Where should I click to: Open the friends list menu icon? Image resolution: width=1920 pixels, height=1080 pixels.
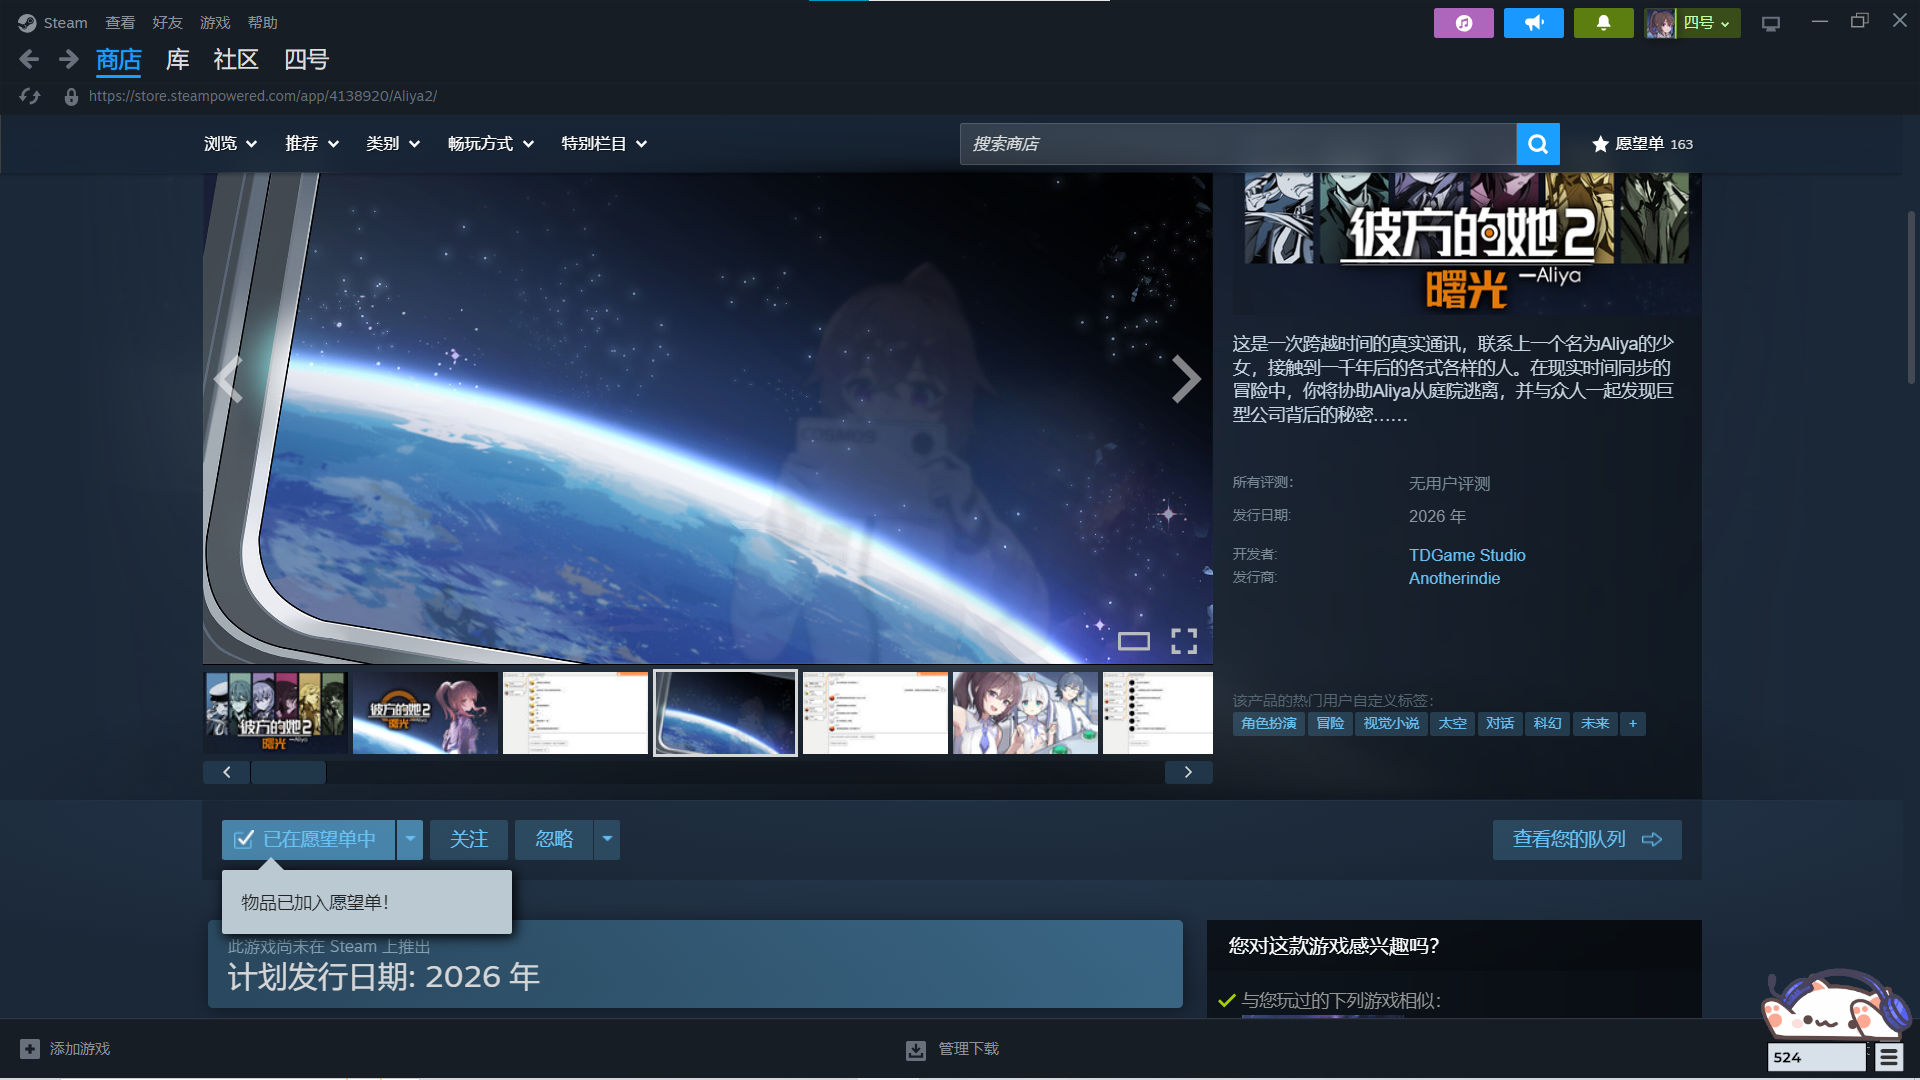pyautogui.click(x=1889, y=1057)
